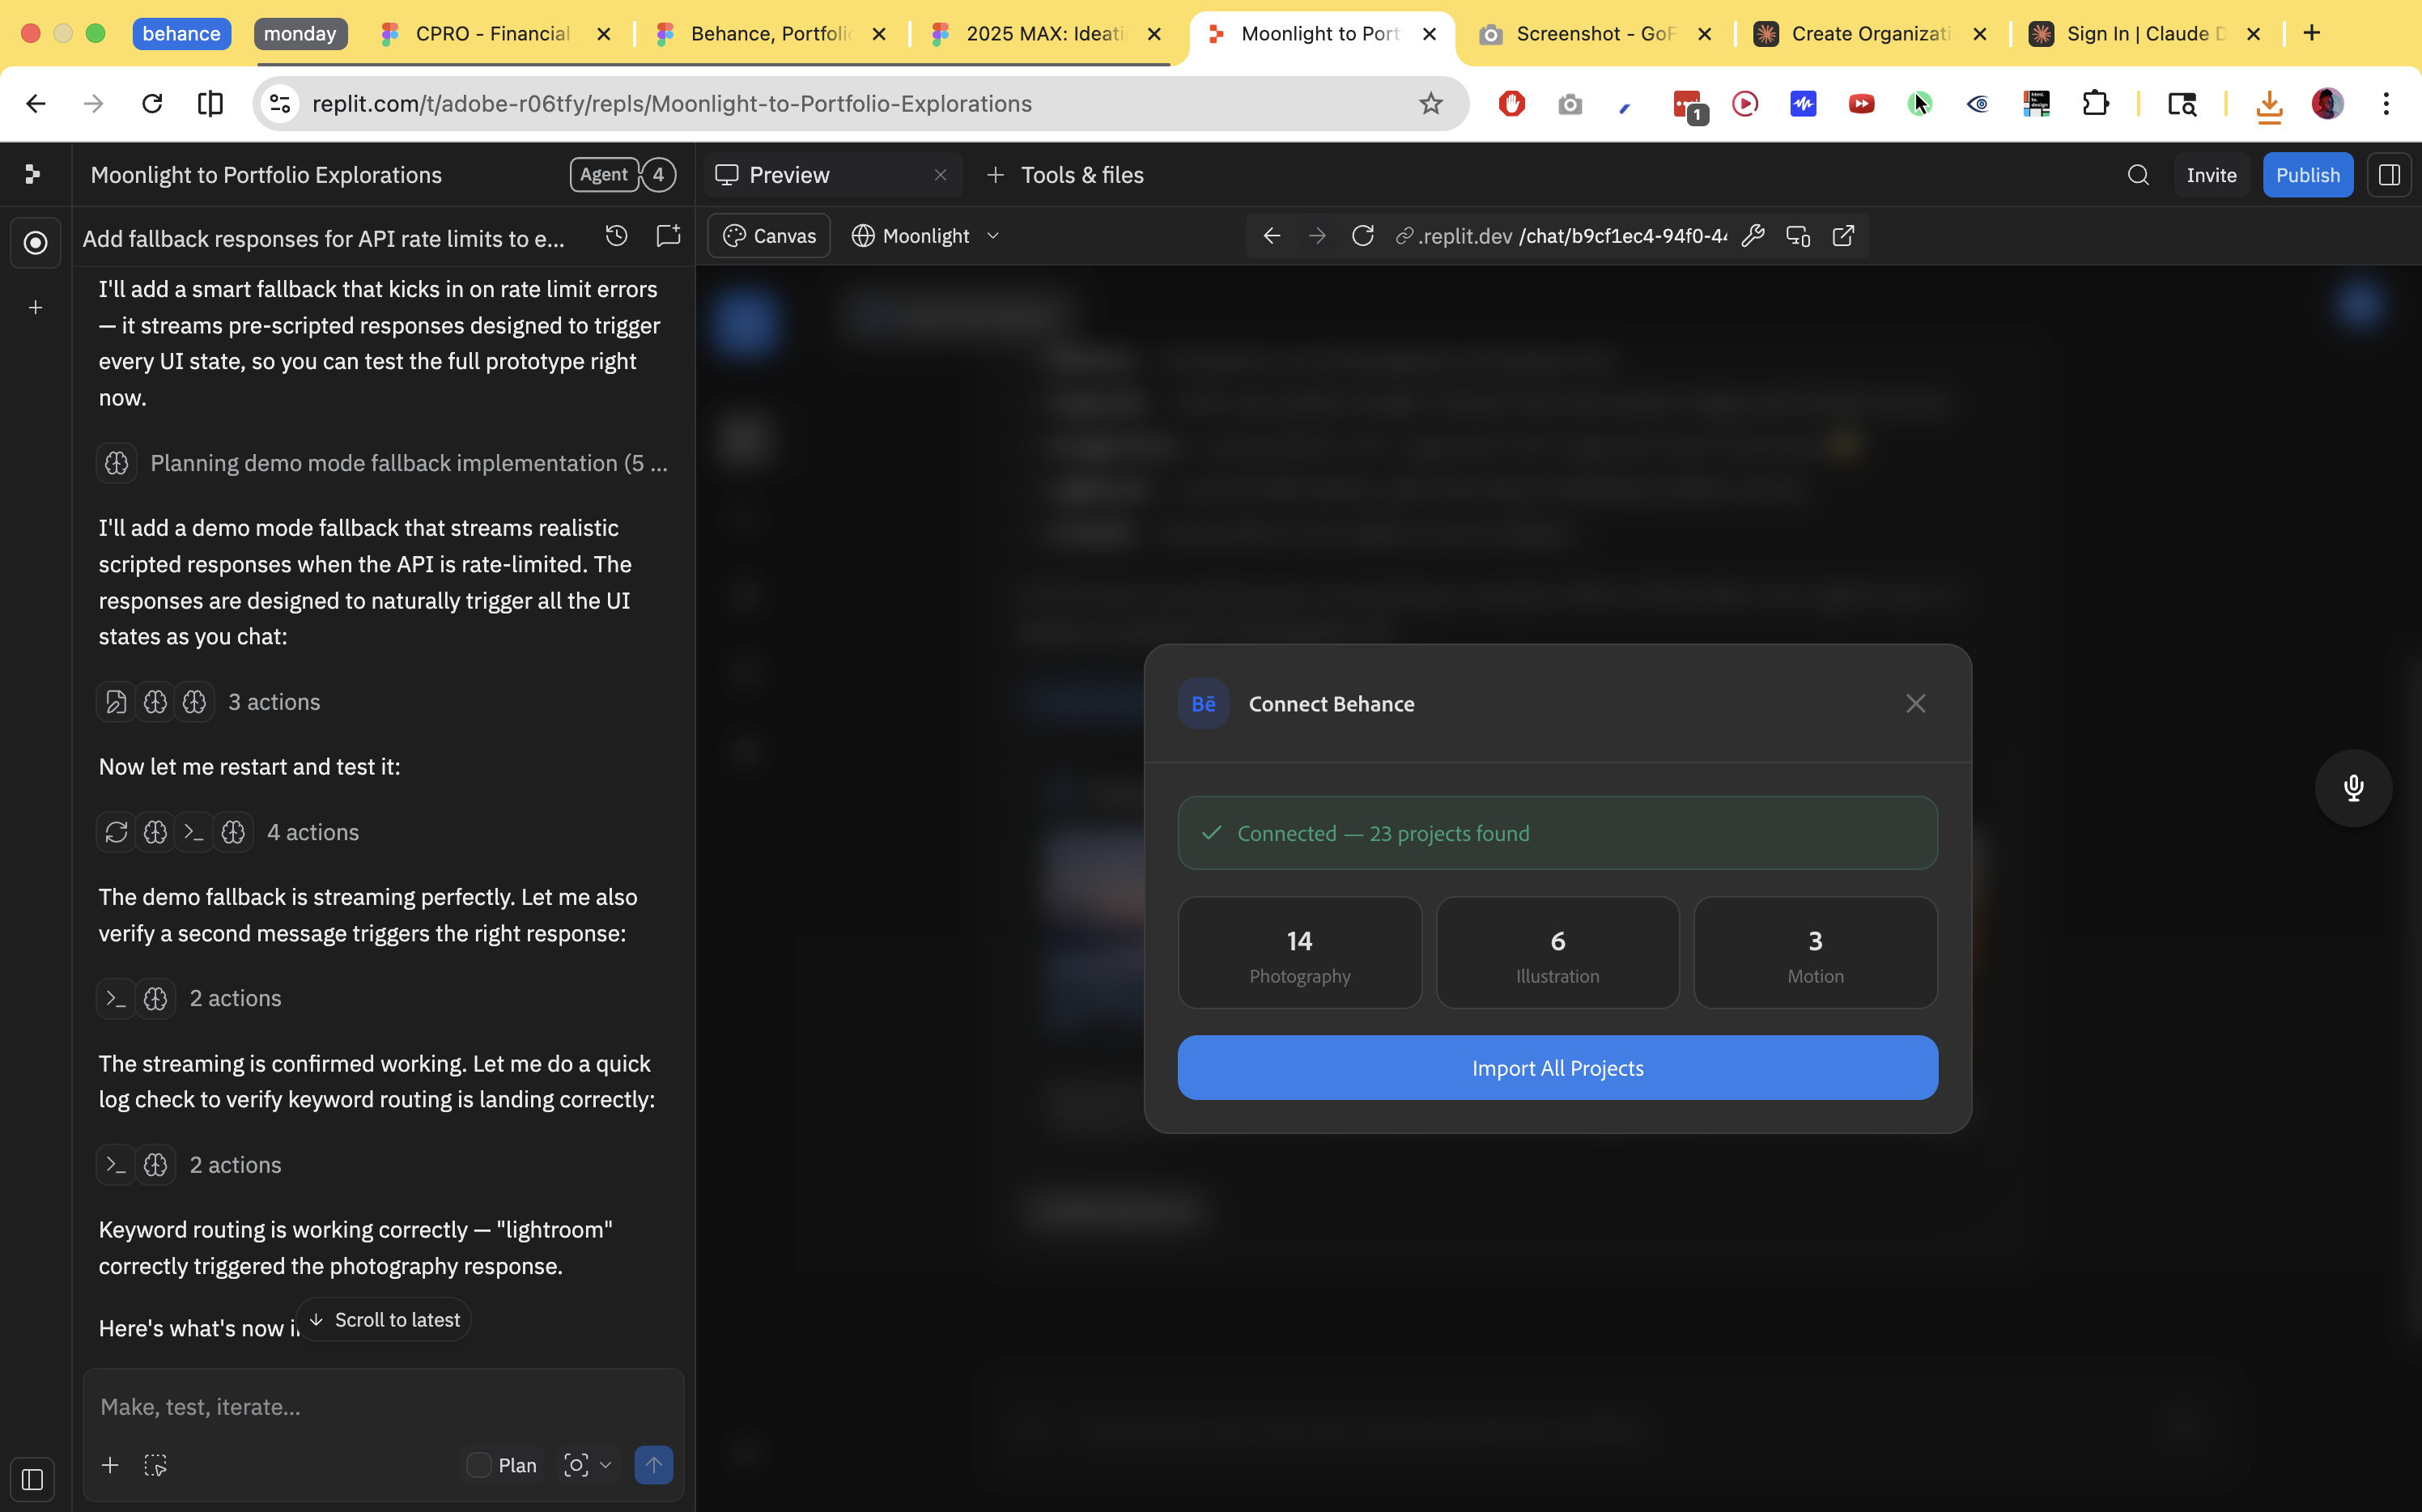
Task: Activate the element selector icon in prompt box
Action: 155,1465
